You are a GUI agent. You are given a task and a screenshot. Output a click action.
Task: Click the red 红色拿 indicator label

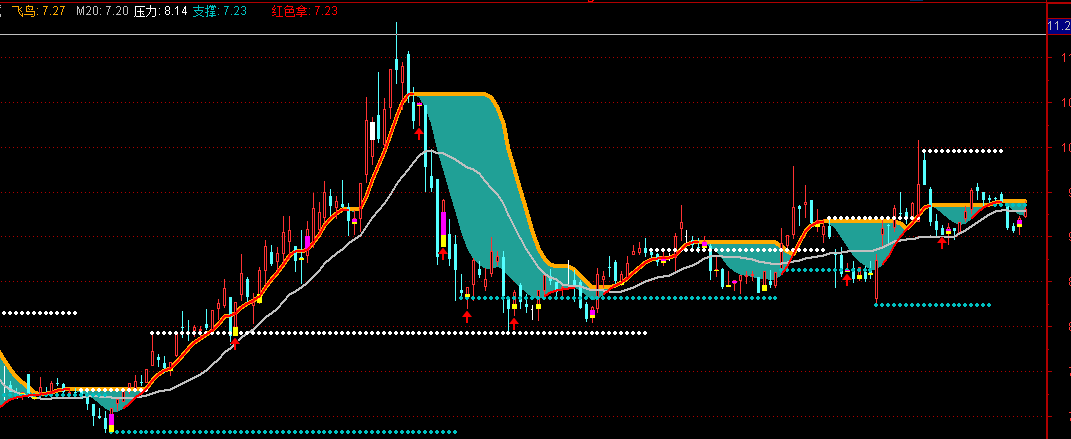pos(304,10)
